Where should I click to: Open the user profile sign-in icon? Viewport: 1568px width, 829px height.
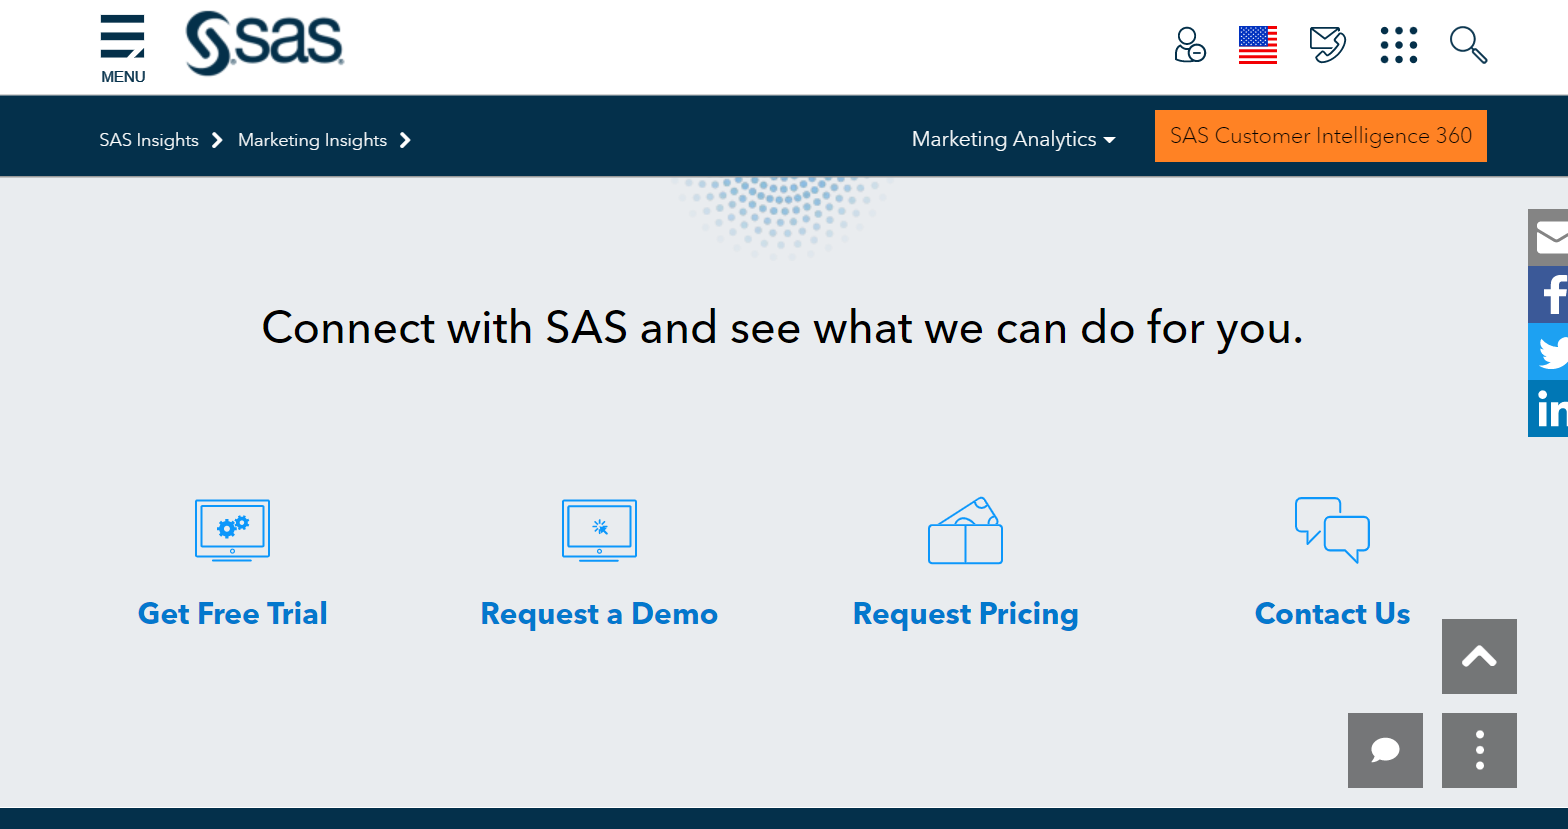point(1189,45)
